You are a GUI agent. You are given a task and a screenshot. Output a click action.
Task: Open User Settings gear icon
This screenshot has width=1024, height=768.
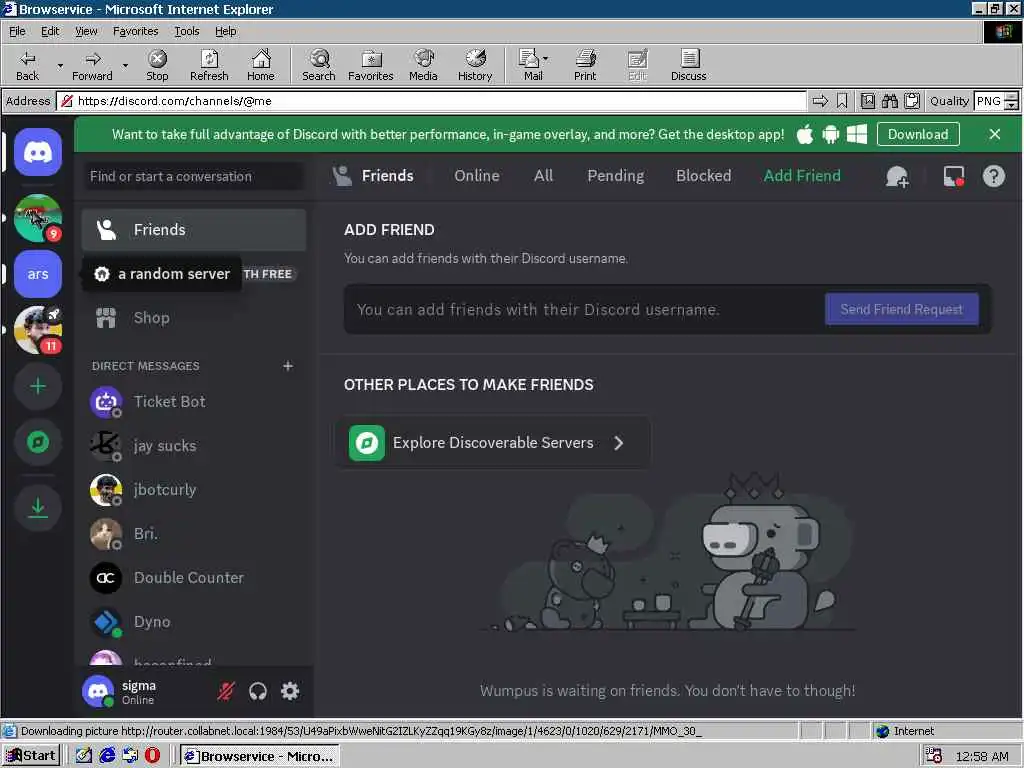[290, 691]
